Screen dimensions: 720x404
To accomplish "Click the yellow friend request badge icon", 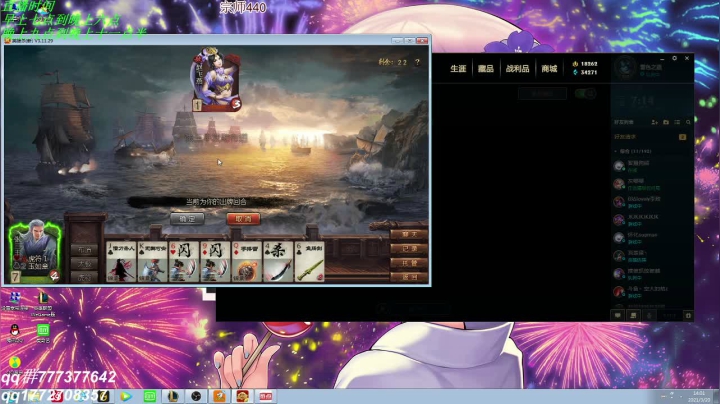I will pos(683,137).
